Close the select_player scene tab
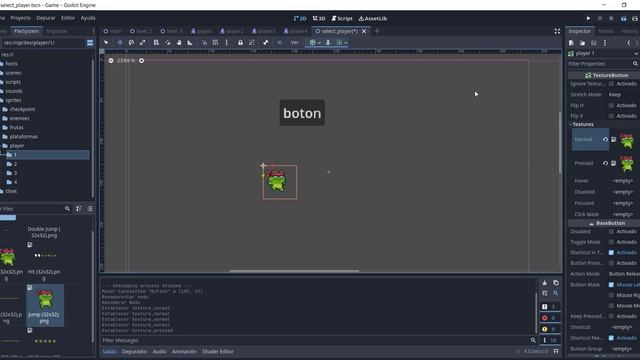 (364, 31)
